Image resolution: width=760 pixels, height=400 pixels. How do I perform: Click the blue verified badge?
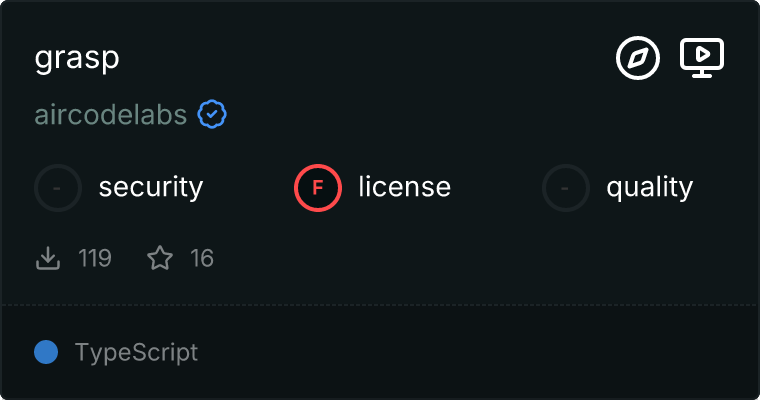(212, 115)
